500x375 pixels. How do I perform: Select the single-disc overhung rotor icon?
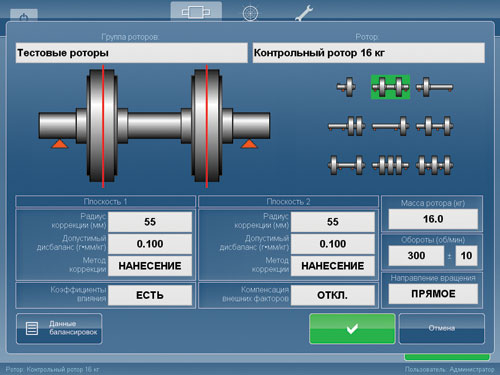[x=346, y=87]
